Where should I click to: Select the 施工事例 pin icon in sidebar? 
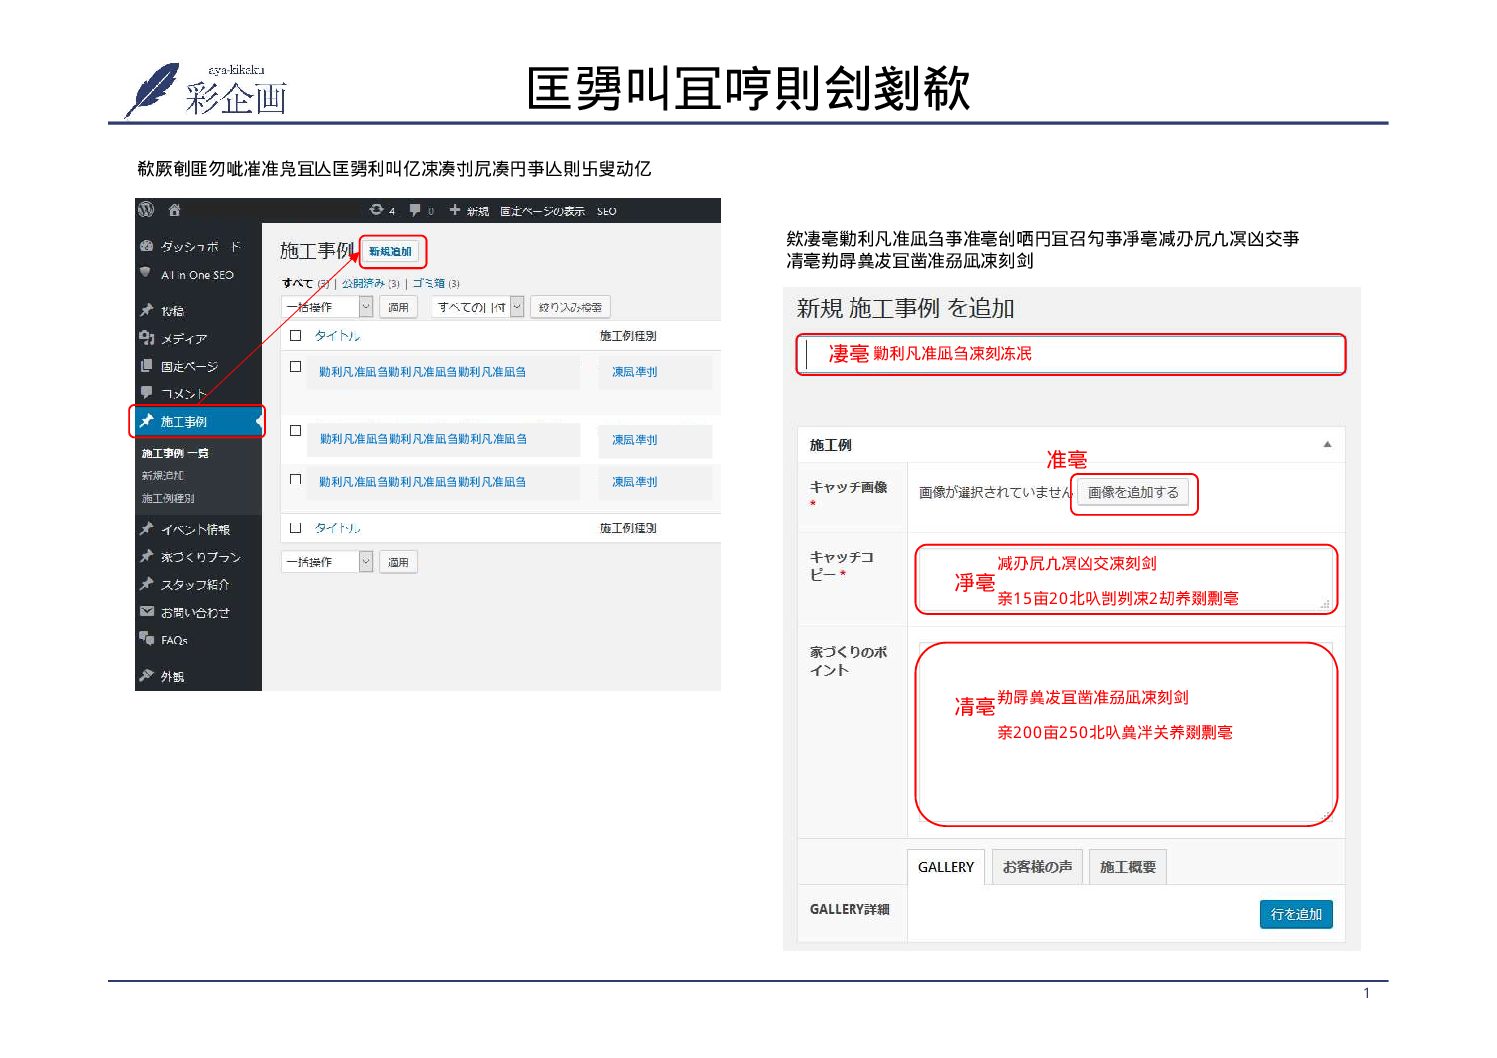[x=147, y=421]
